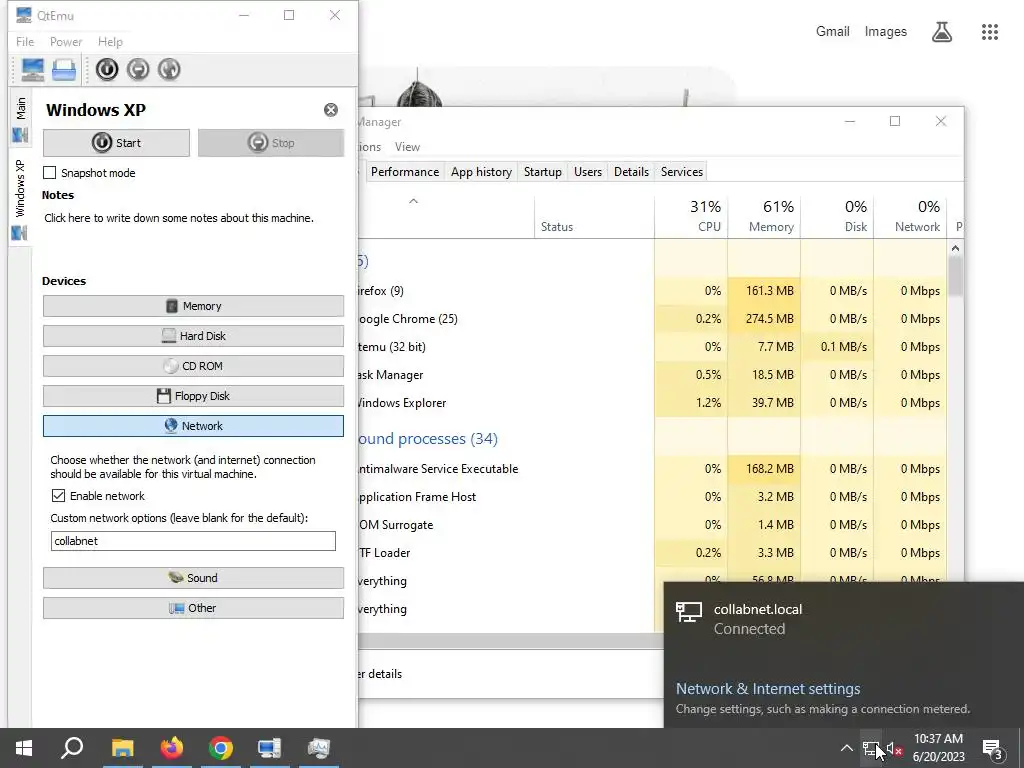
Task: Expand the Other device section
Action: [193, 608]
